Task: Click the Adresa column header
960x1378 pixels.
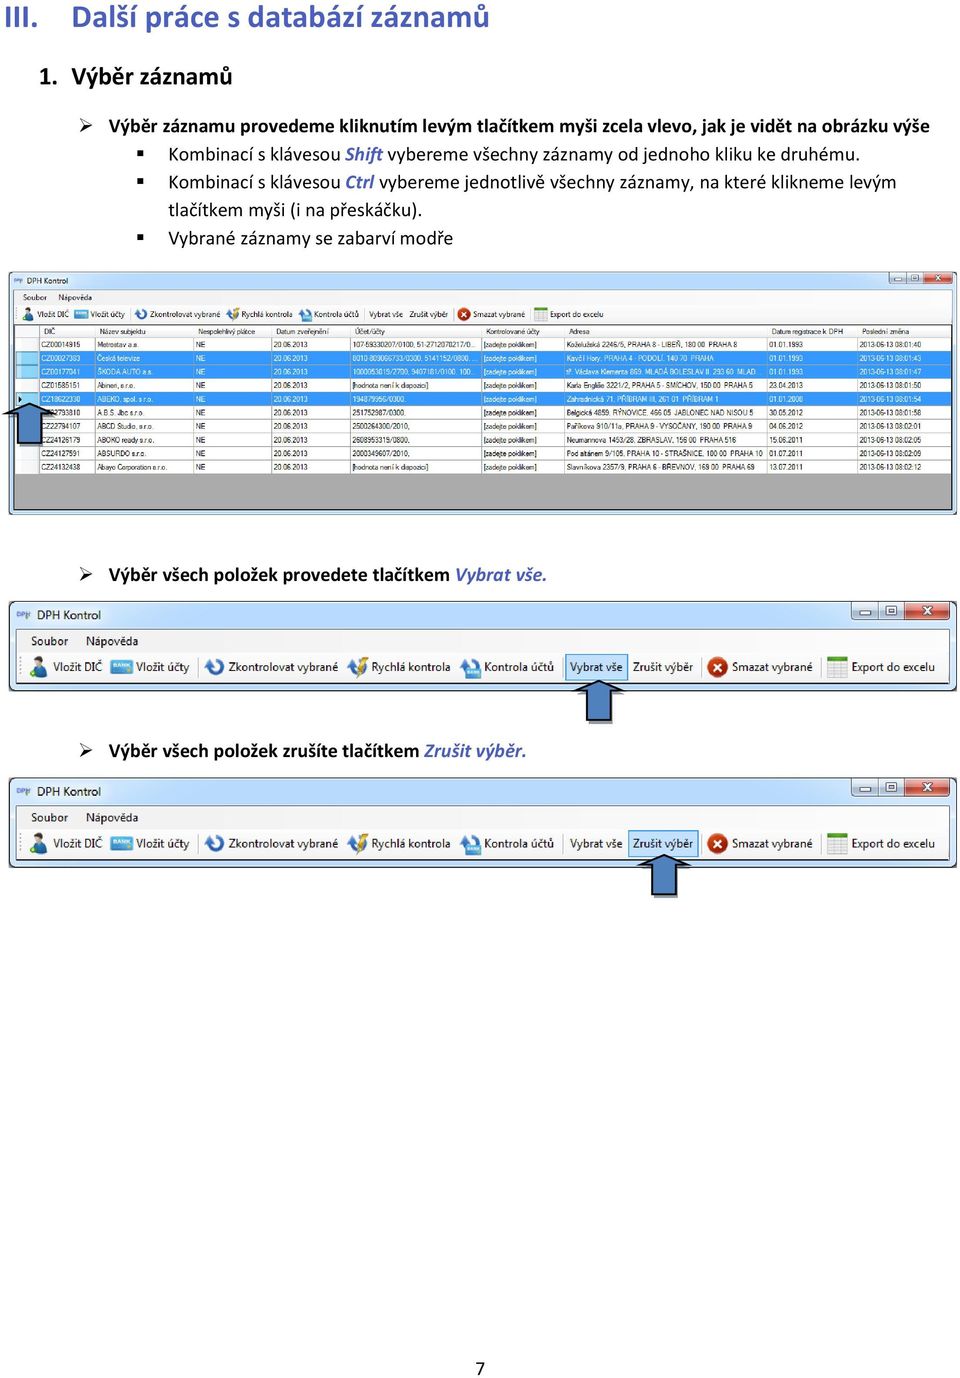Action: 666,331
